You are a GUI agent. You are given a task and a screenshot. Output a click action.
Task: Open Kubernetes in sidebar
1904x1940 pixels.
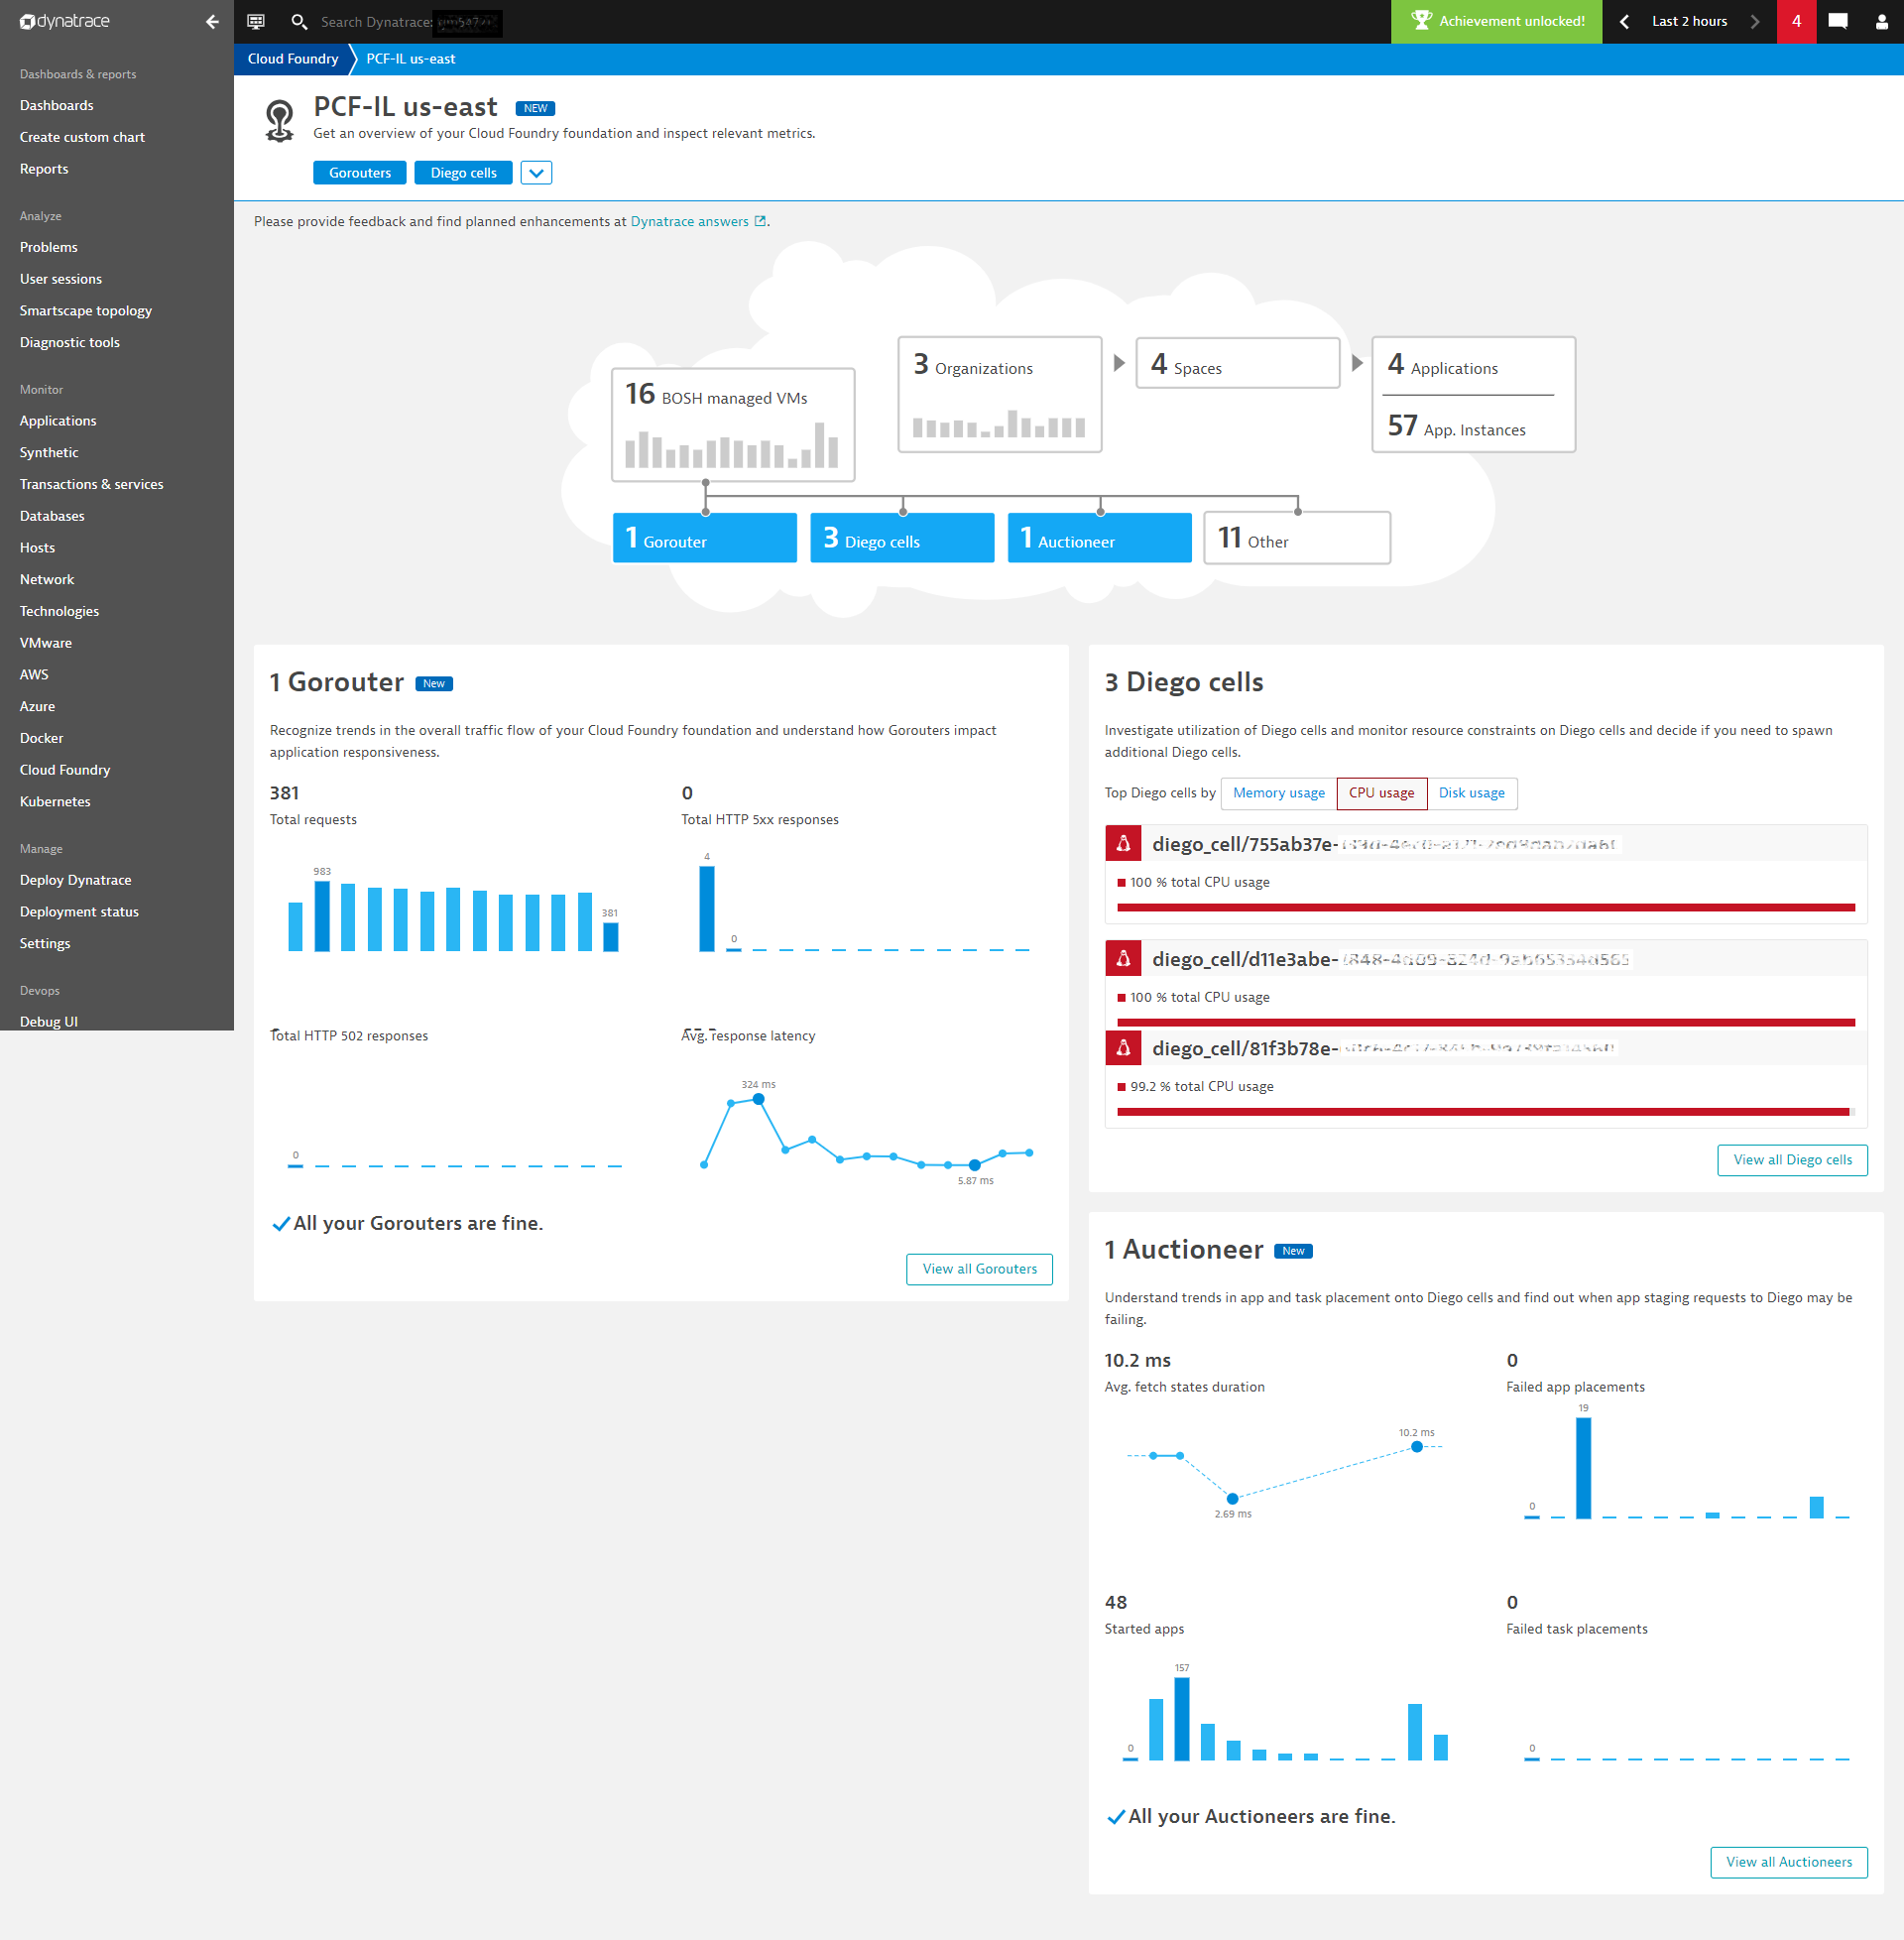[55, 801]
